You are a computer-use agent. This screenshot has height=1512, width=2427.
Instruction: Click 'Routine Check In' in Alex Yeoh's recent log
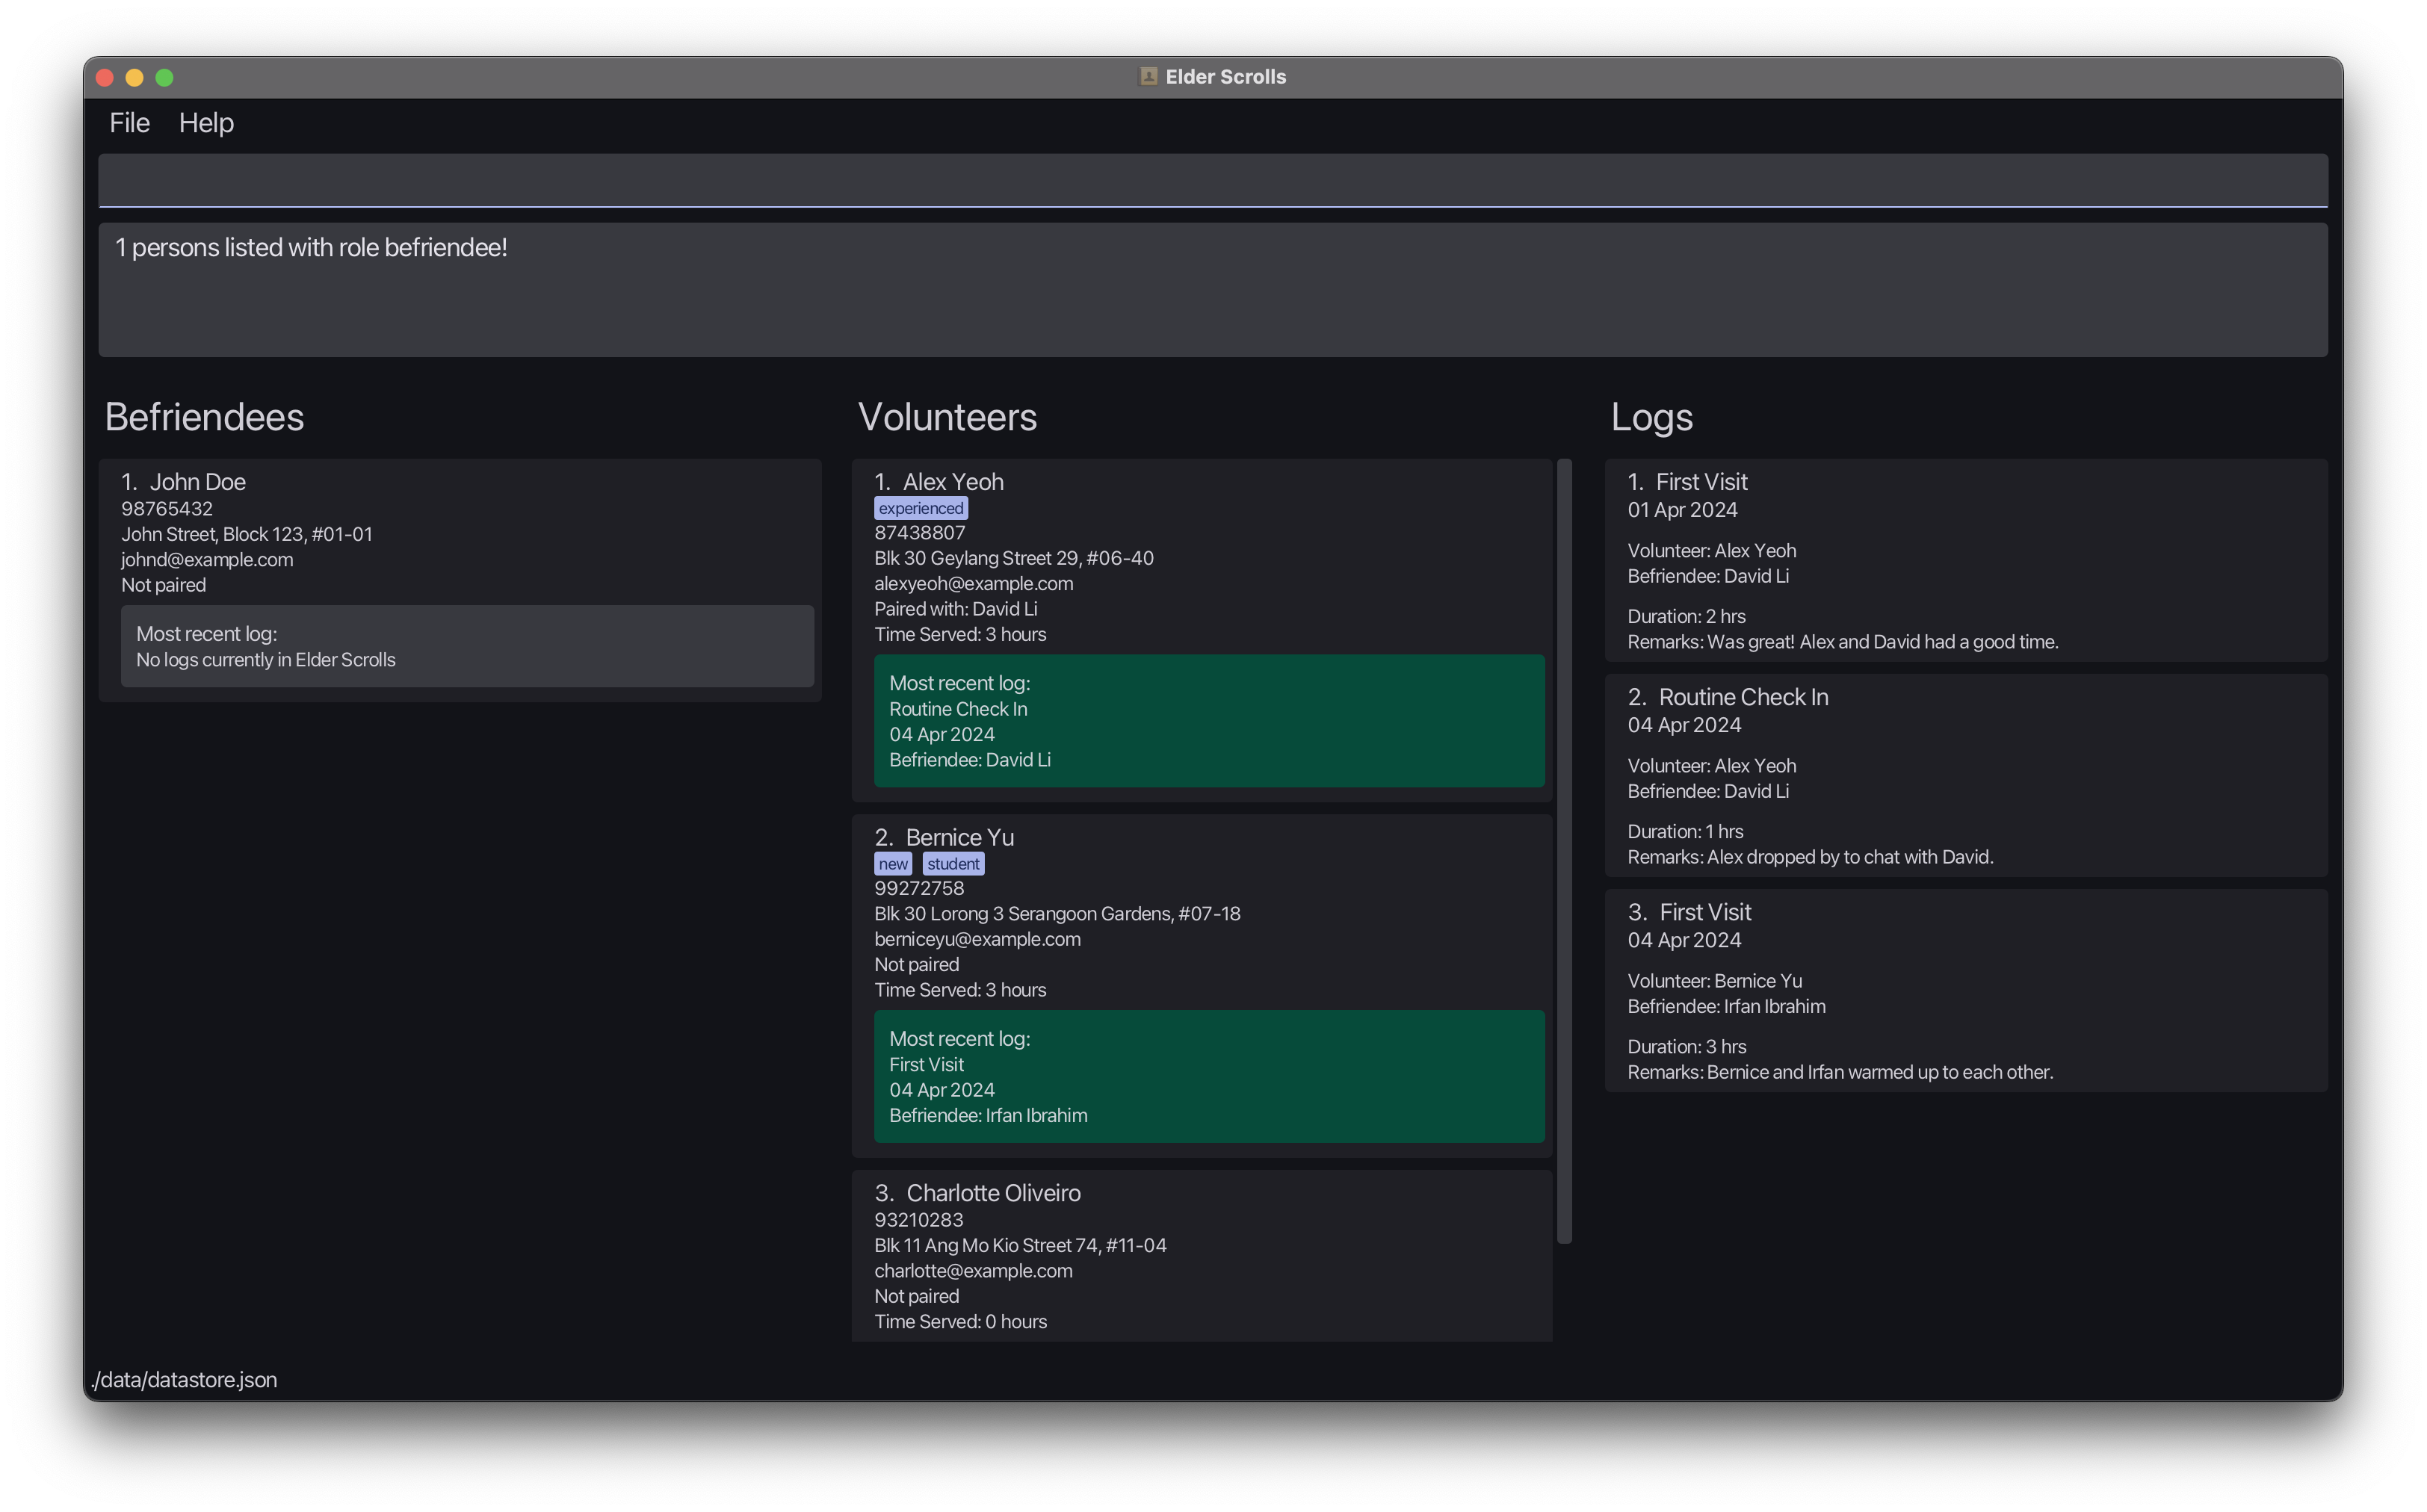(958, 708)
